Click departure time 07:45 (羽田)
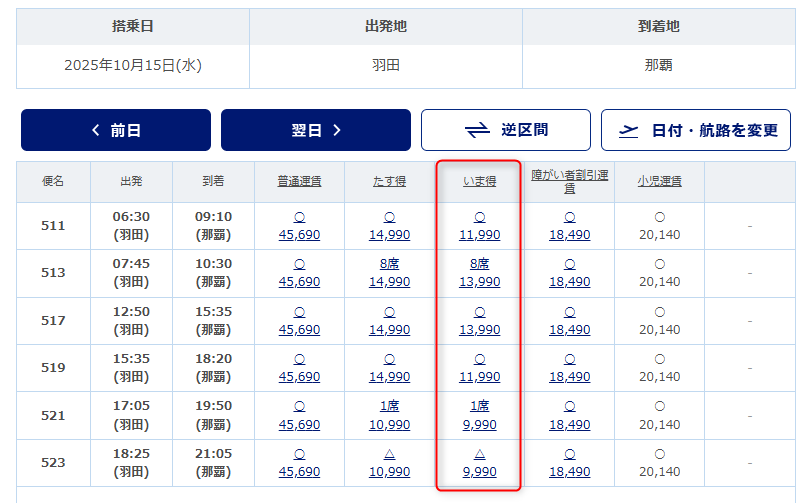 pyautogui.click(x=131, y=273)
